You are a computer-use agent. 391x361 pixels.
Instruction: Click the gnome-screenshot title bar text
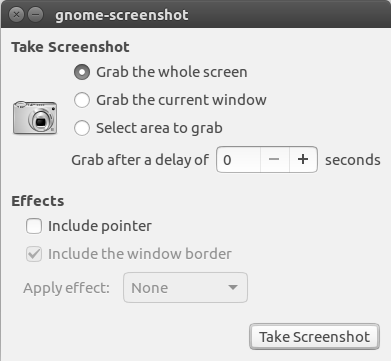[x=122, y=15]
